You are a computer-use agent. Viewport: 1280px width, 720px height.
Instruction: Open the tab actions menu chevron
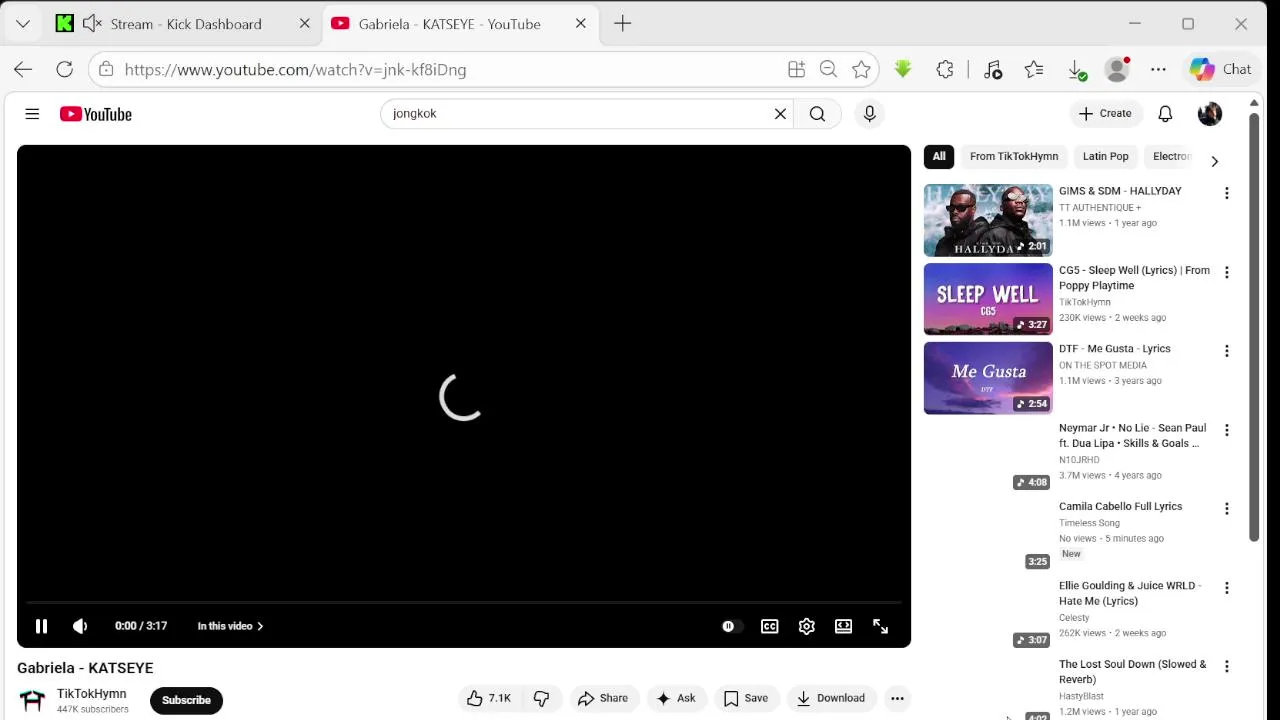click(23, 24)
